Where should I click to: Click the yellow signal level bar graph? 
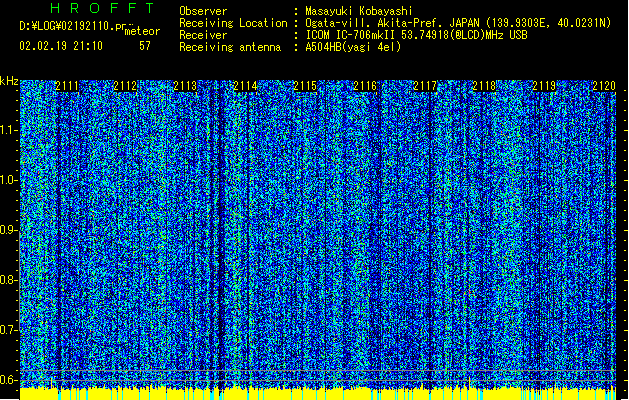click(x=318, y=394)
